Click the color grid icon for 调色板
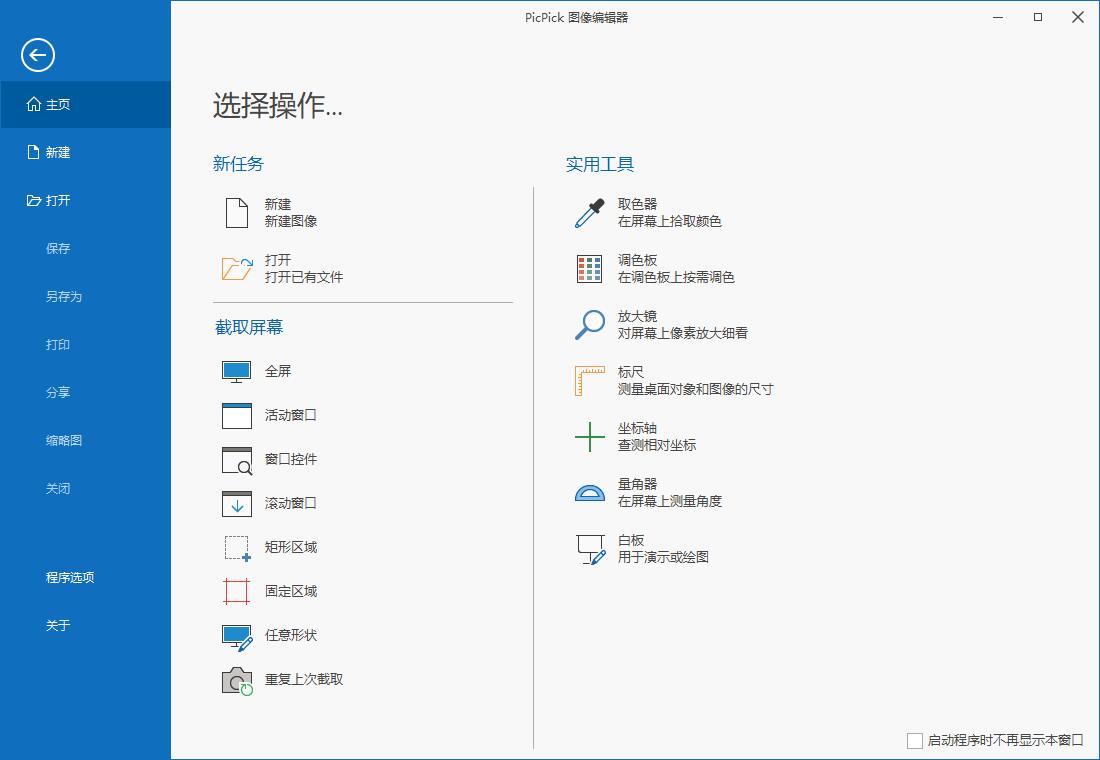Image resolution: width=1100 pixels, height=760 pixels. click(589, 269)
